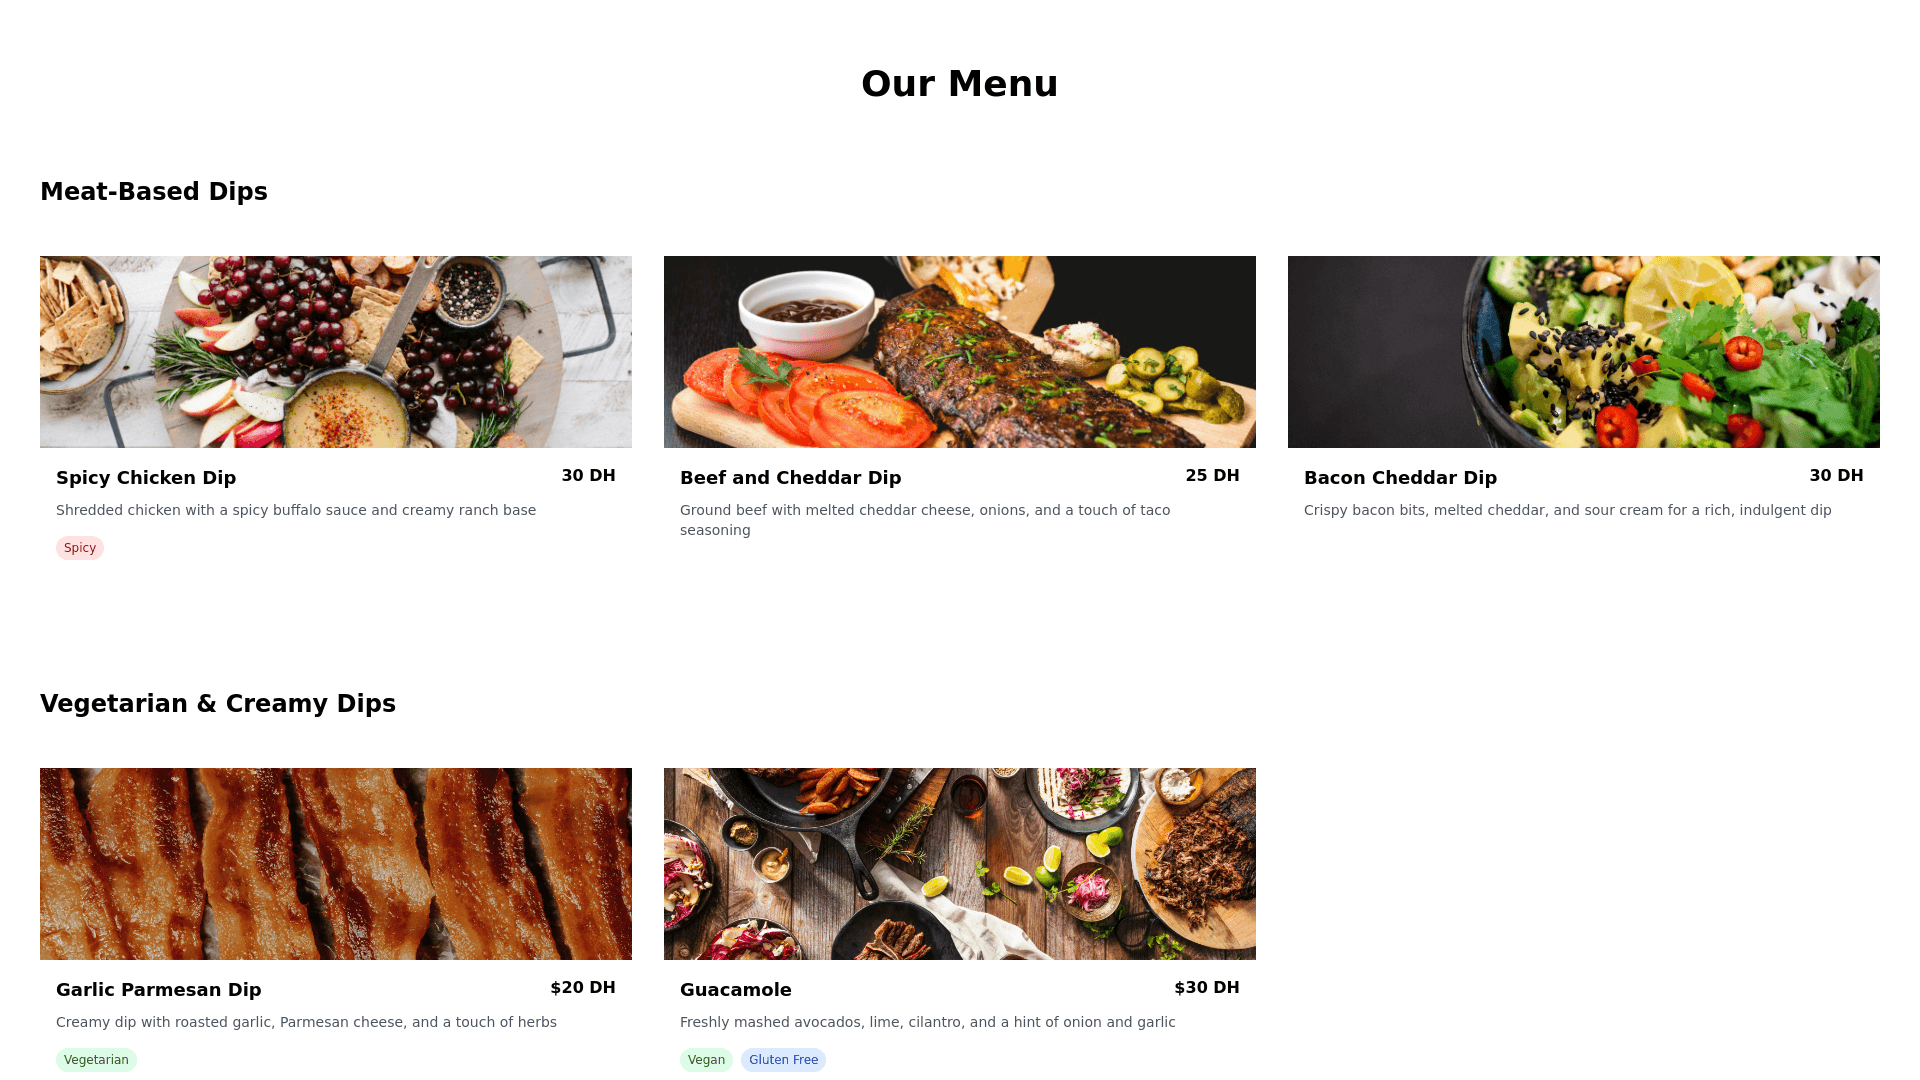This screenshot has width=1920, height=1080.
Task: Select the Spicy tag badge
Action: [x=80, y=548]
